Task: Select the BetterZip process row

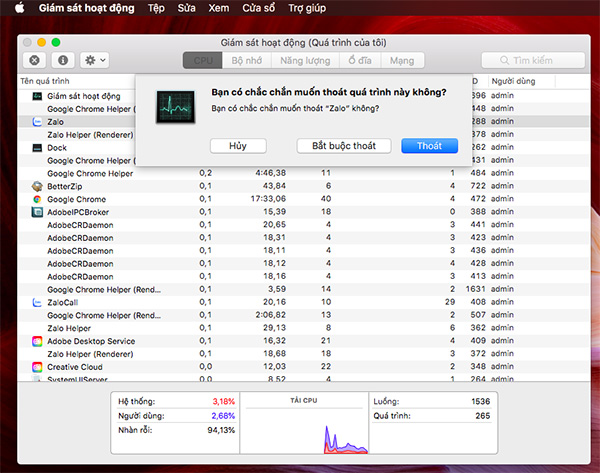Action: pos(305,186)
